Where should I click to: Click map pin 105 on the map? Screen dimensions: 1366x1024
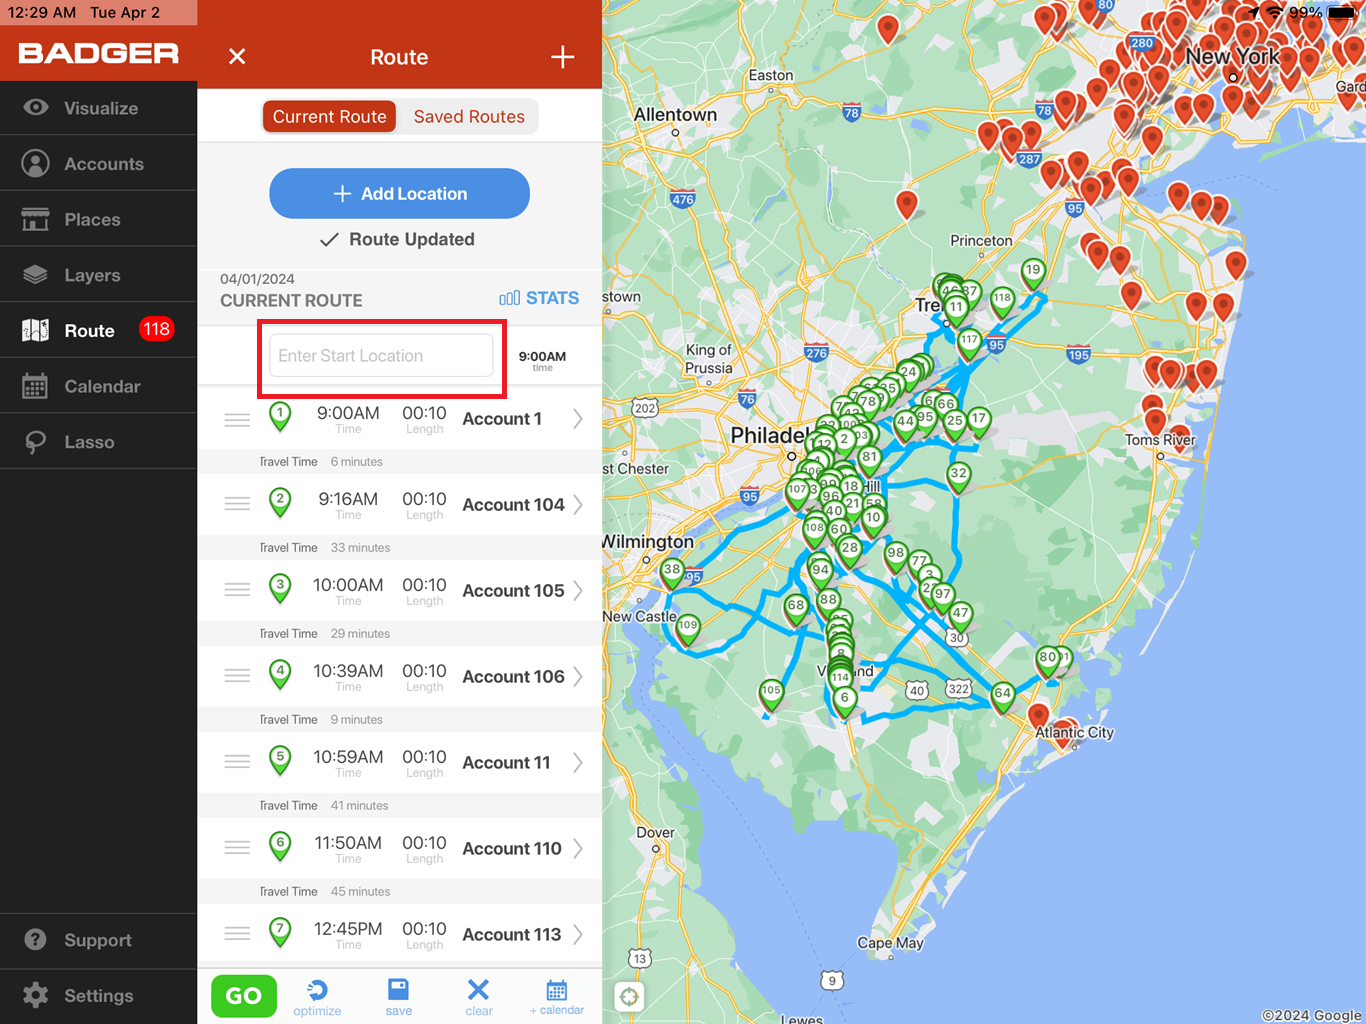click(x=771, y=694)
